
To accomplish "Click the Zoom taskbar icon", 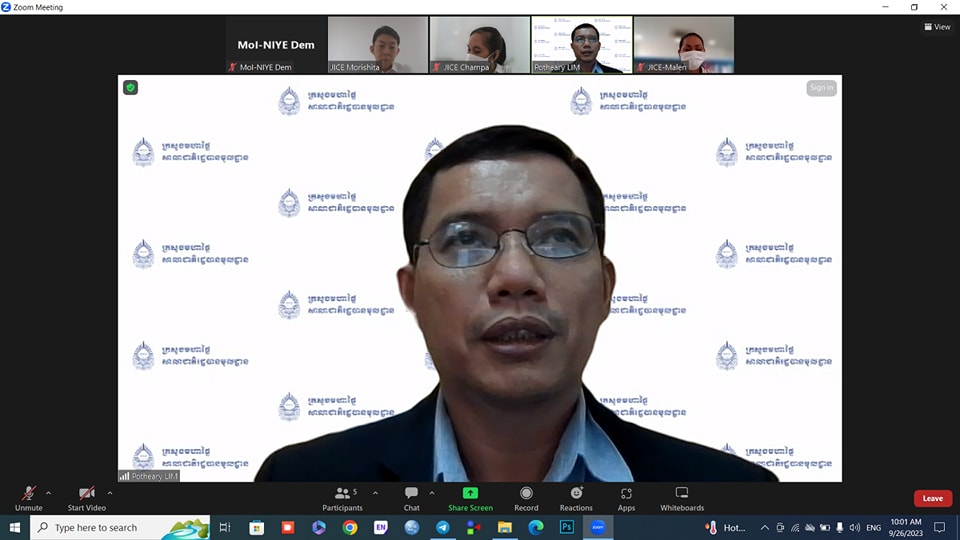I will 598,527.
